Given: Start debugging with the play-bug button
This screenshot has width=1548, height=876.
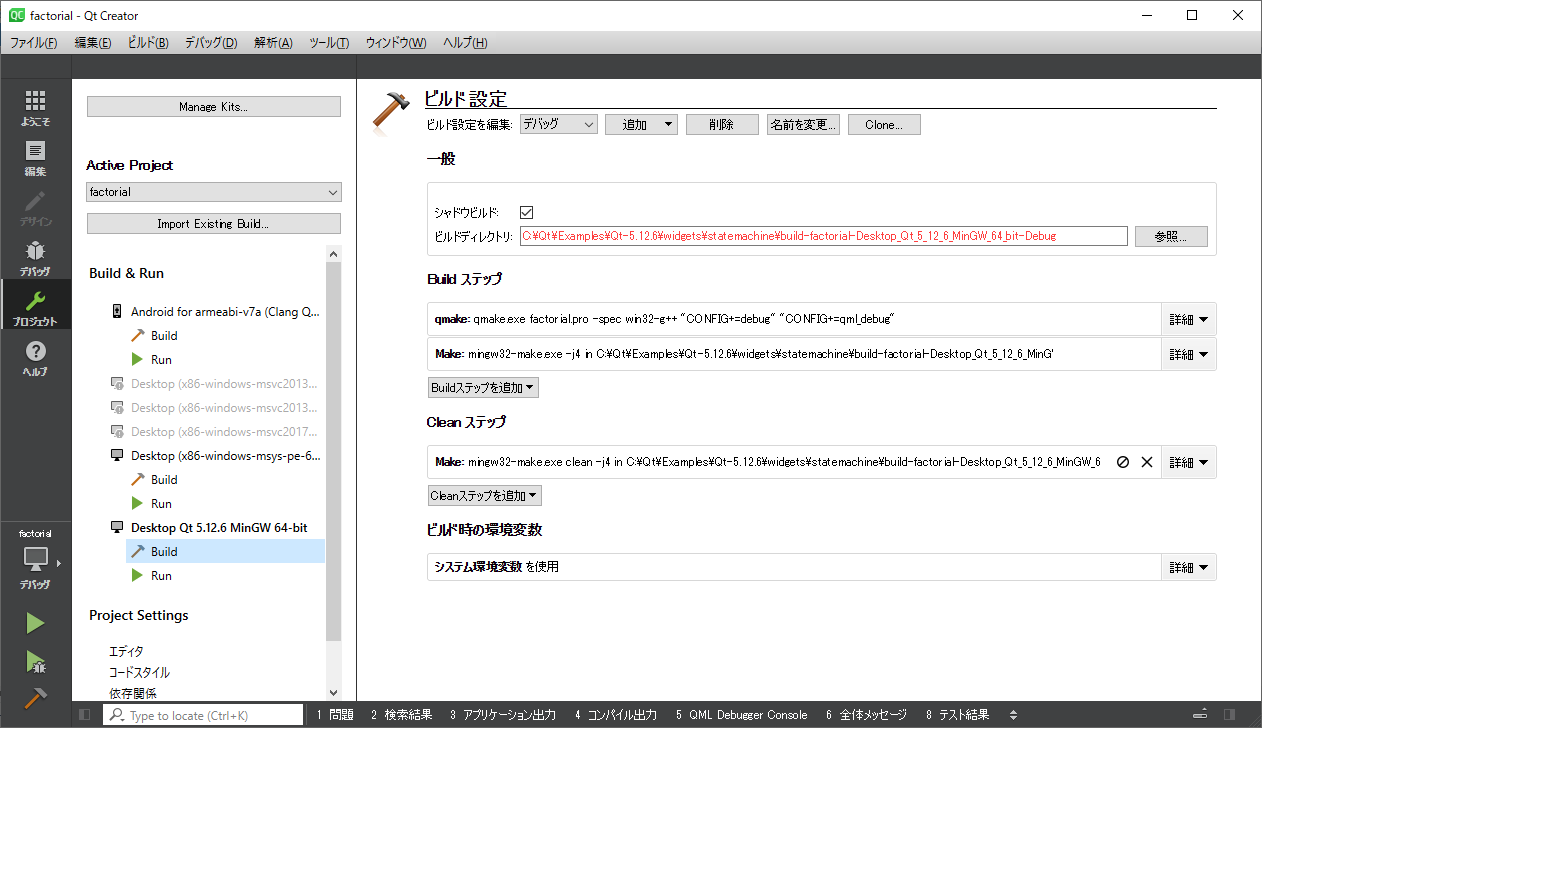Looking at the screenshot, I should pyautogui.click(x=35, y=661).
